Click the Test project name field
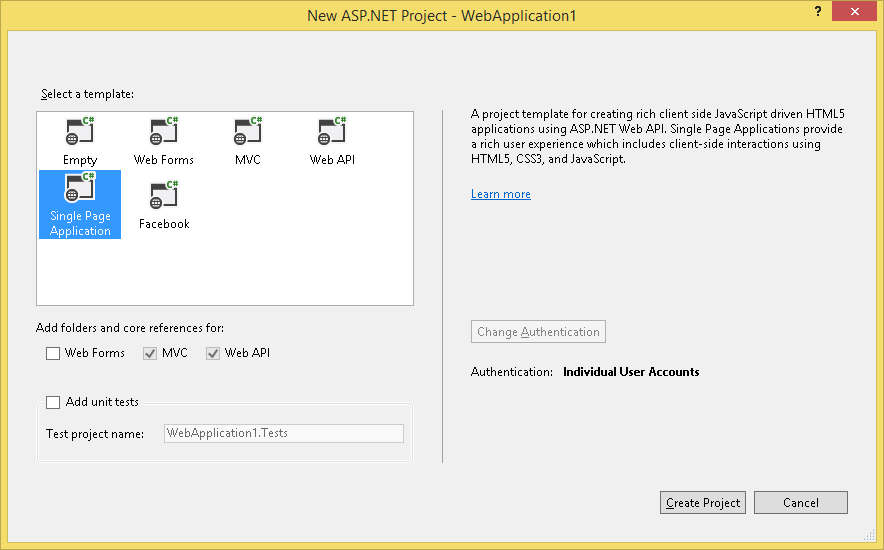The image size is (884, 550). click(x=284, y=433)
